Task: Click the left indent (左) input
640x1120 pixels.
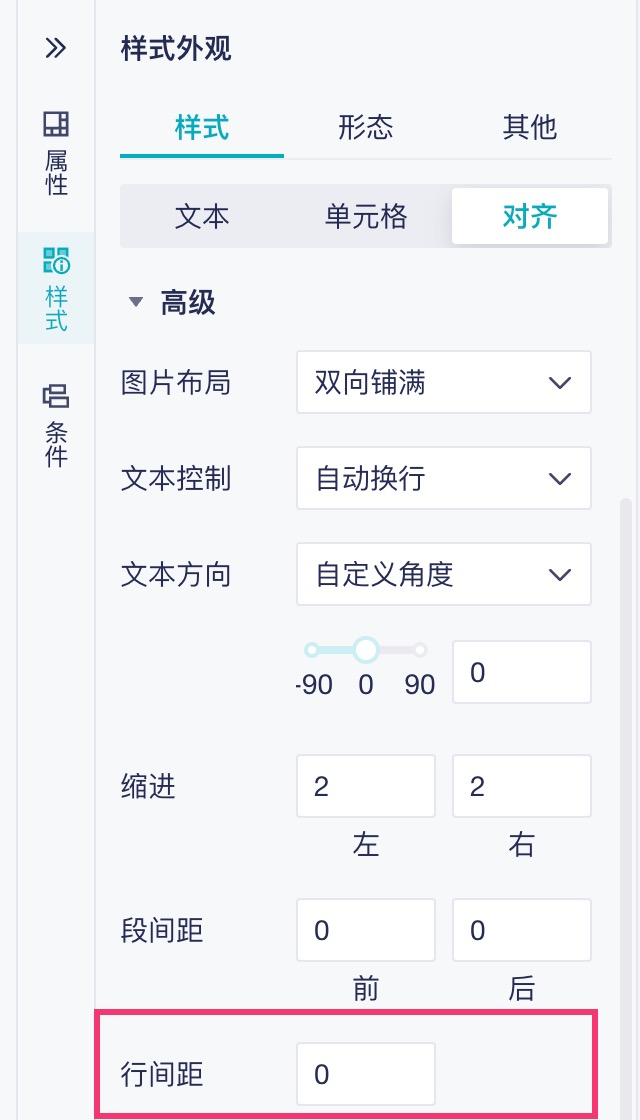Action: (365, 786)
